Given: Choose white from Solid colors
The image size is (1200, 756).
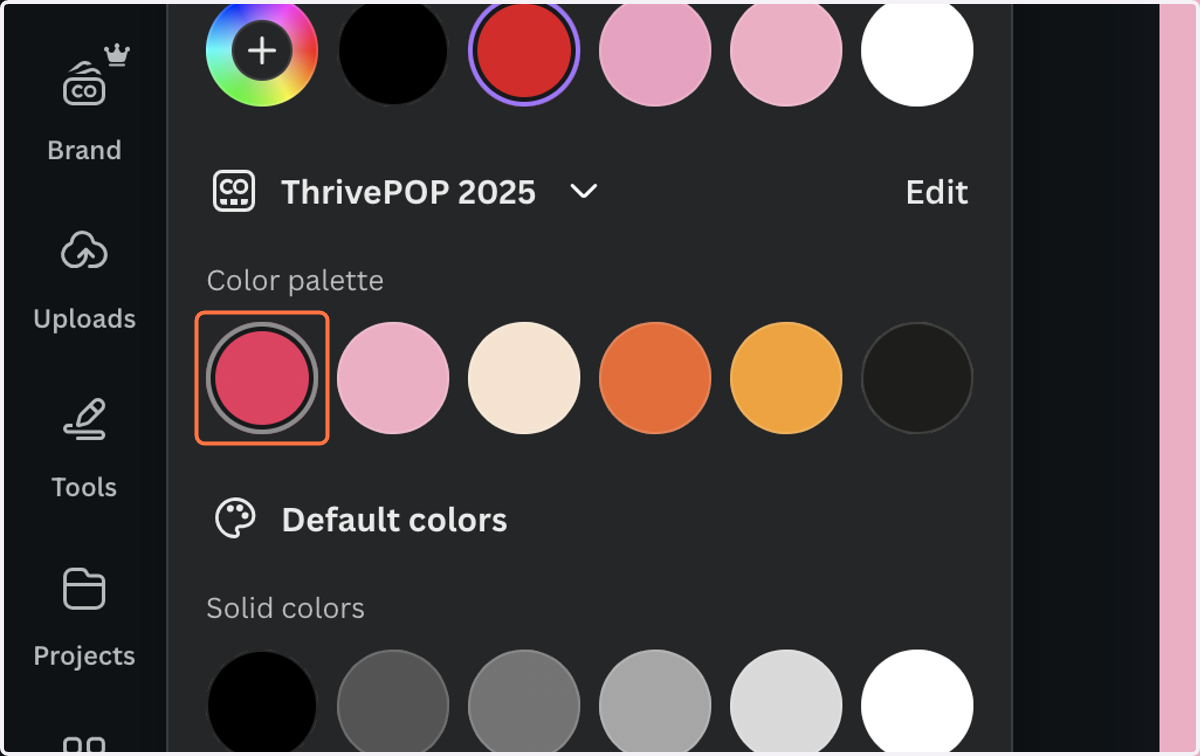Looking at the screenshot, I should click(917, 702).
